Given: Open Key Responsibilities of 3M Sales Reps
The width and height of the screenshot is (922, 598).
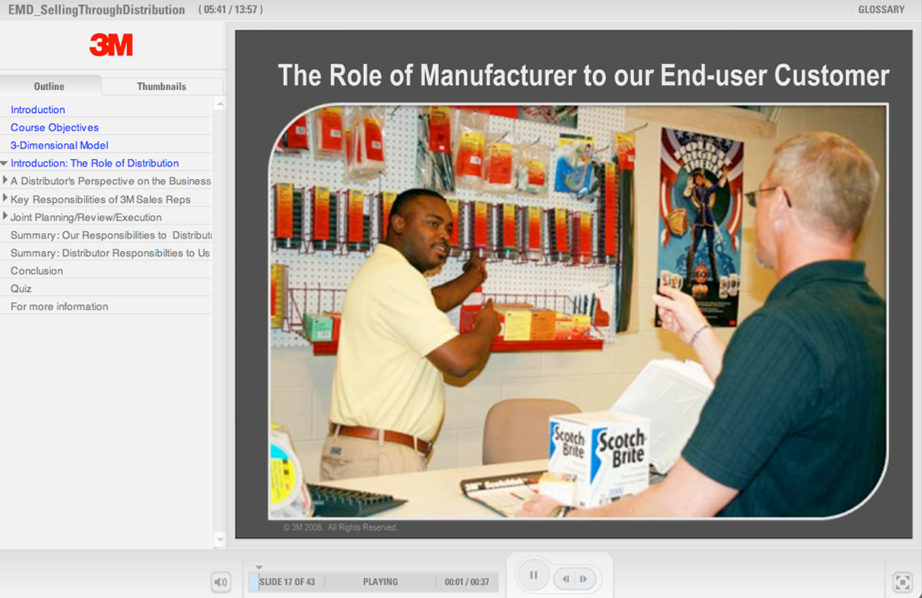Looking at the screenshot, I should click(x=101, y=199).
